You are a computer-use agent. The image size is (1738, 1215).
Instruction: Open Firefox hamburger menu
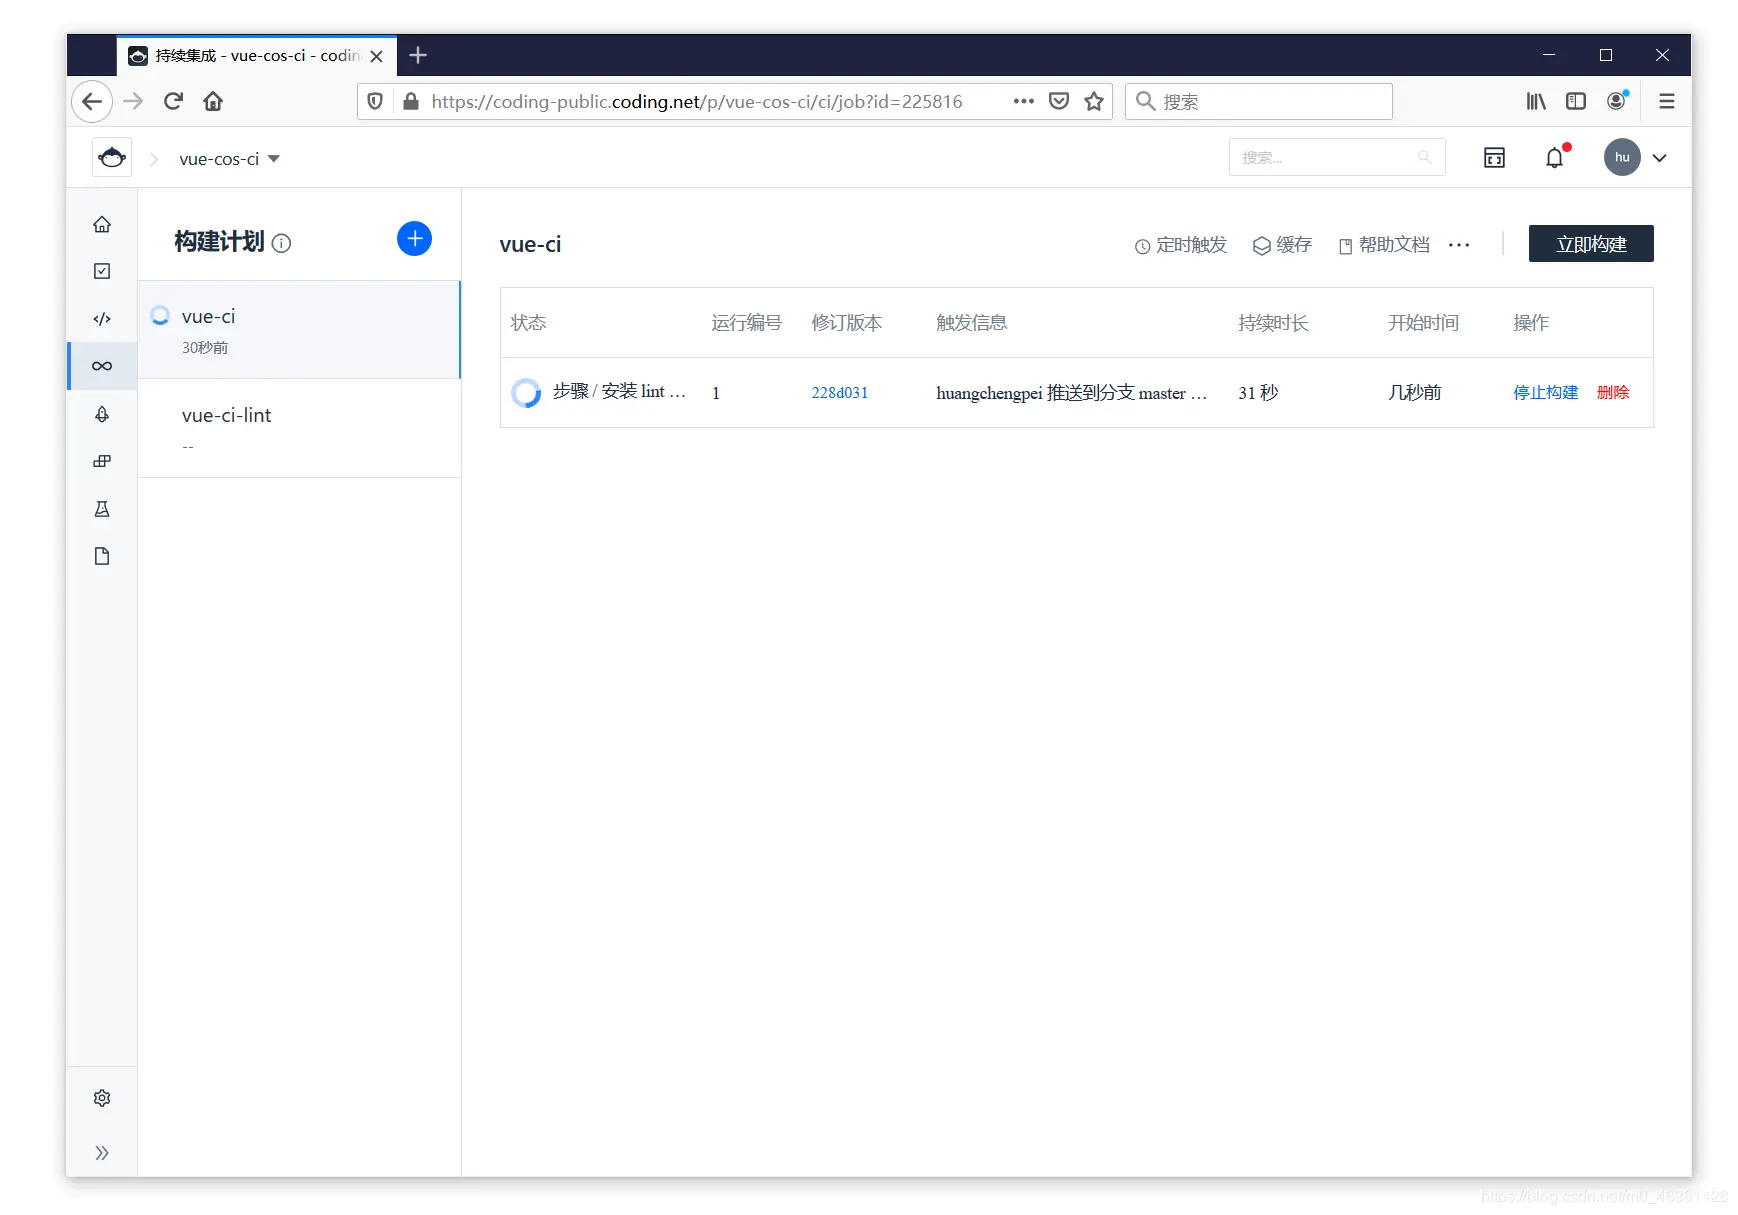[x=1667, y=101]
